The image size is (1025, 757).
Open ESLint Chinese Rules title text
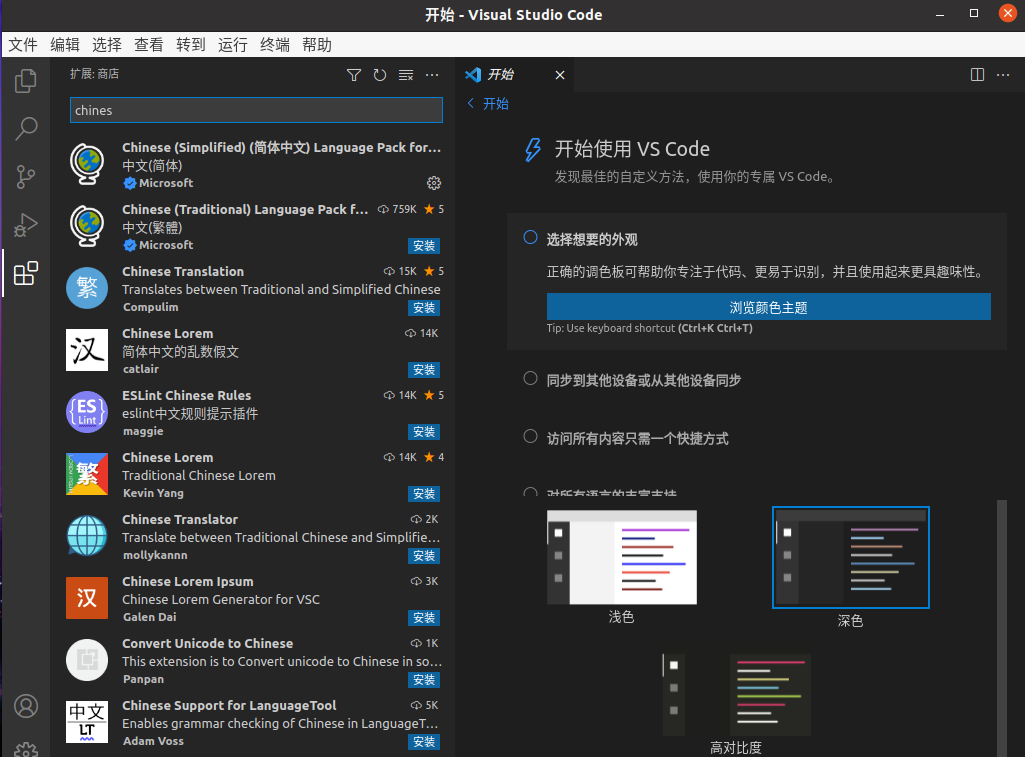pyautogui.click(x=186, y=395)
